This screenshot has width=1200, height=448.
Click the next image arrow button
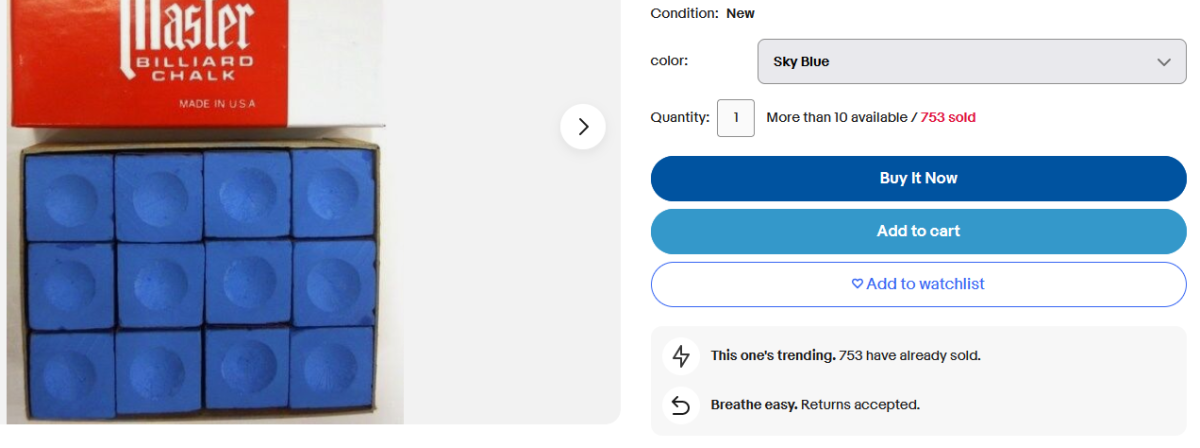click(583, 127)
